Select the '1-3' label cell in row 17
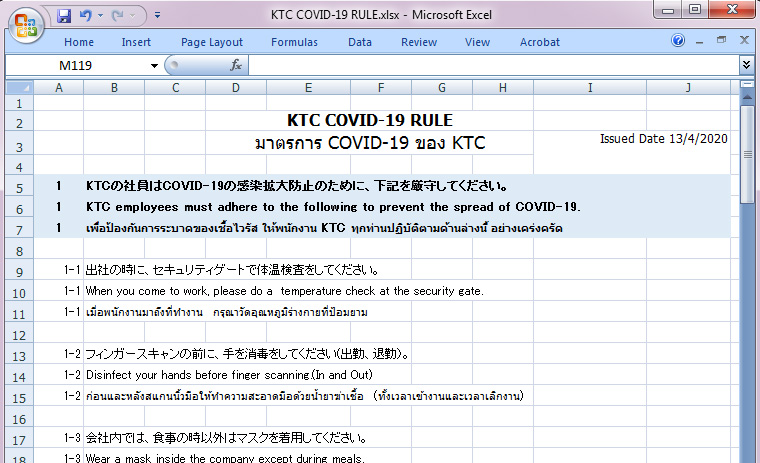The width and height of the screenshot is (760, 463). 72,438
